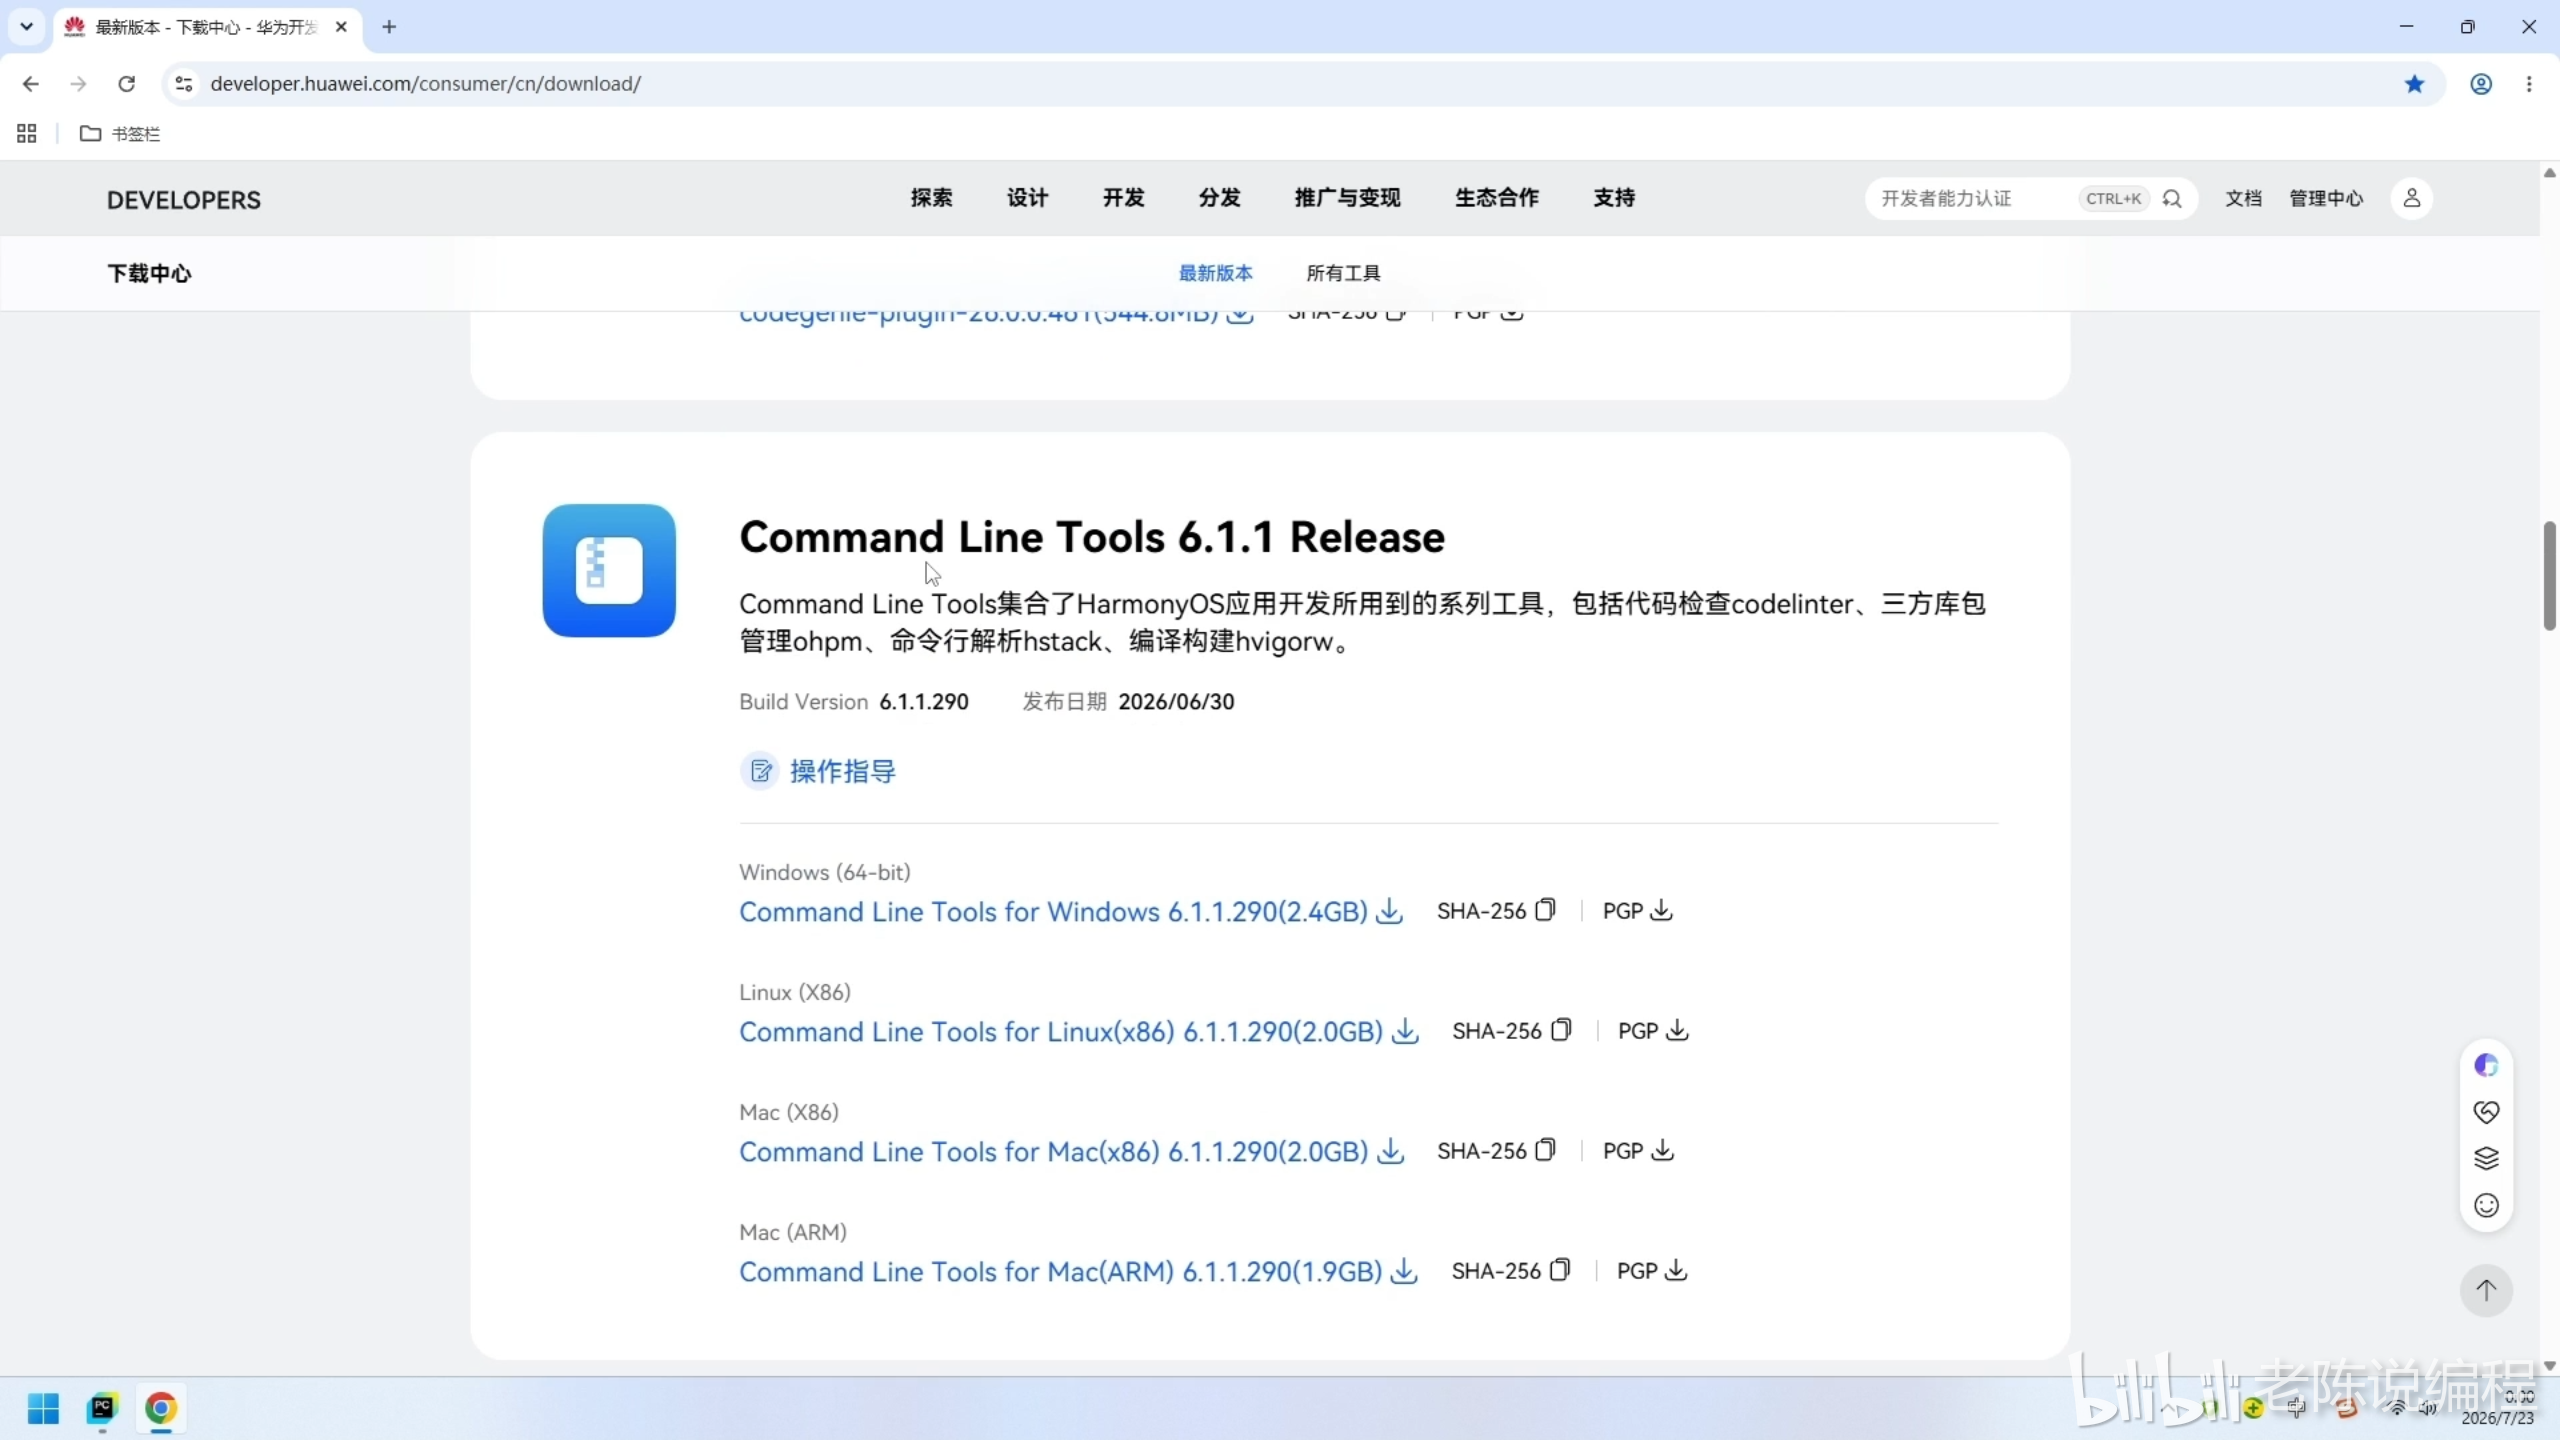
Task: Switch to the 所有工具 tab
Action: [x=1343, y=273]
